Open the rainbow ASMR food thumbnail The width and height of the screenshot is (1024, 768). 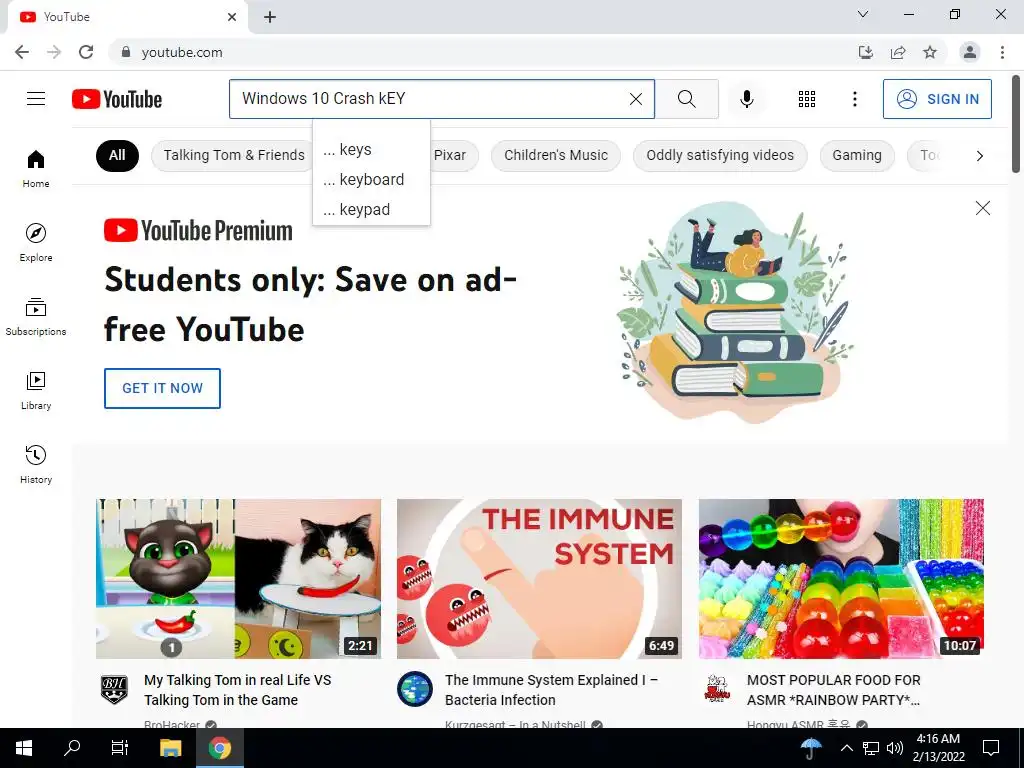(841, 579)
